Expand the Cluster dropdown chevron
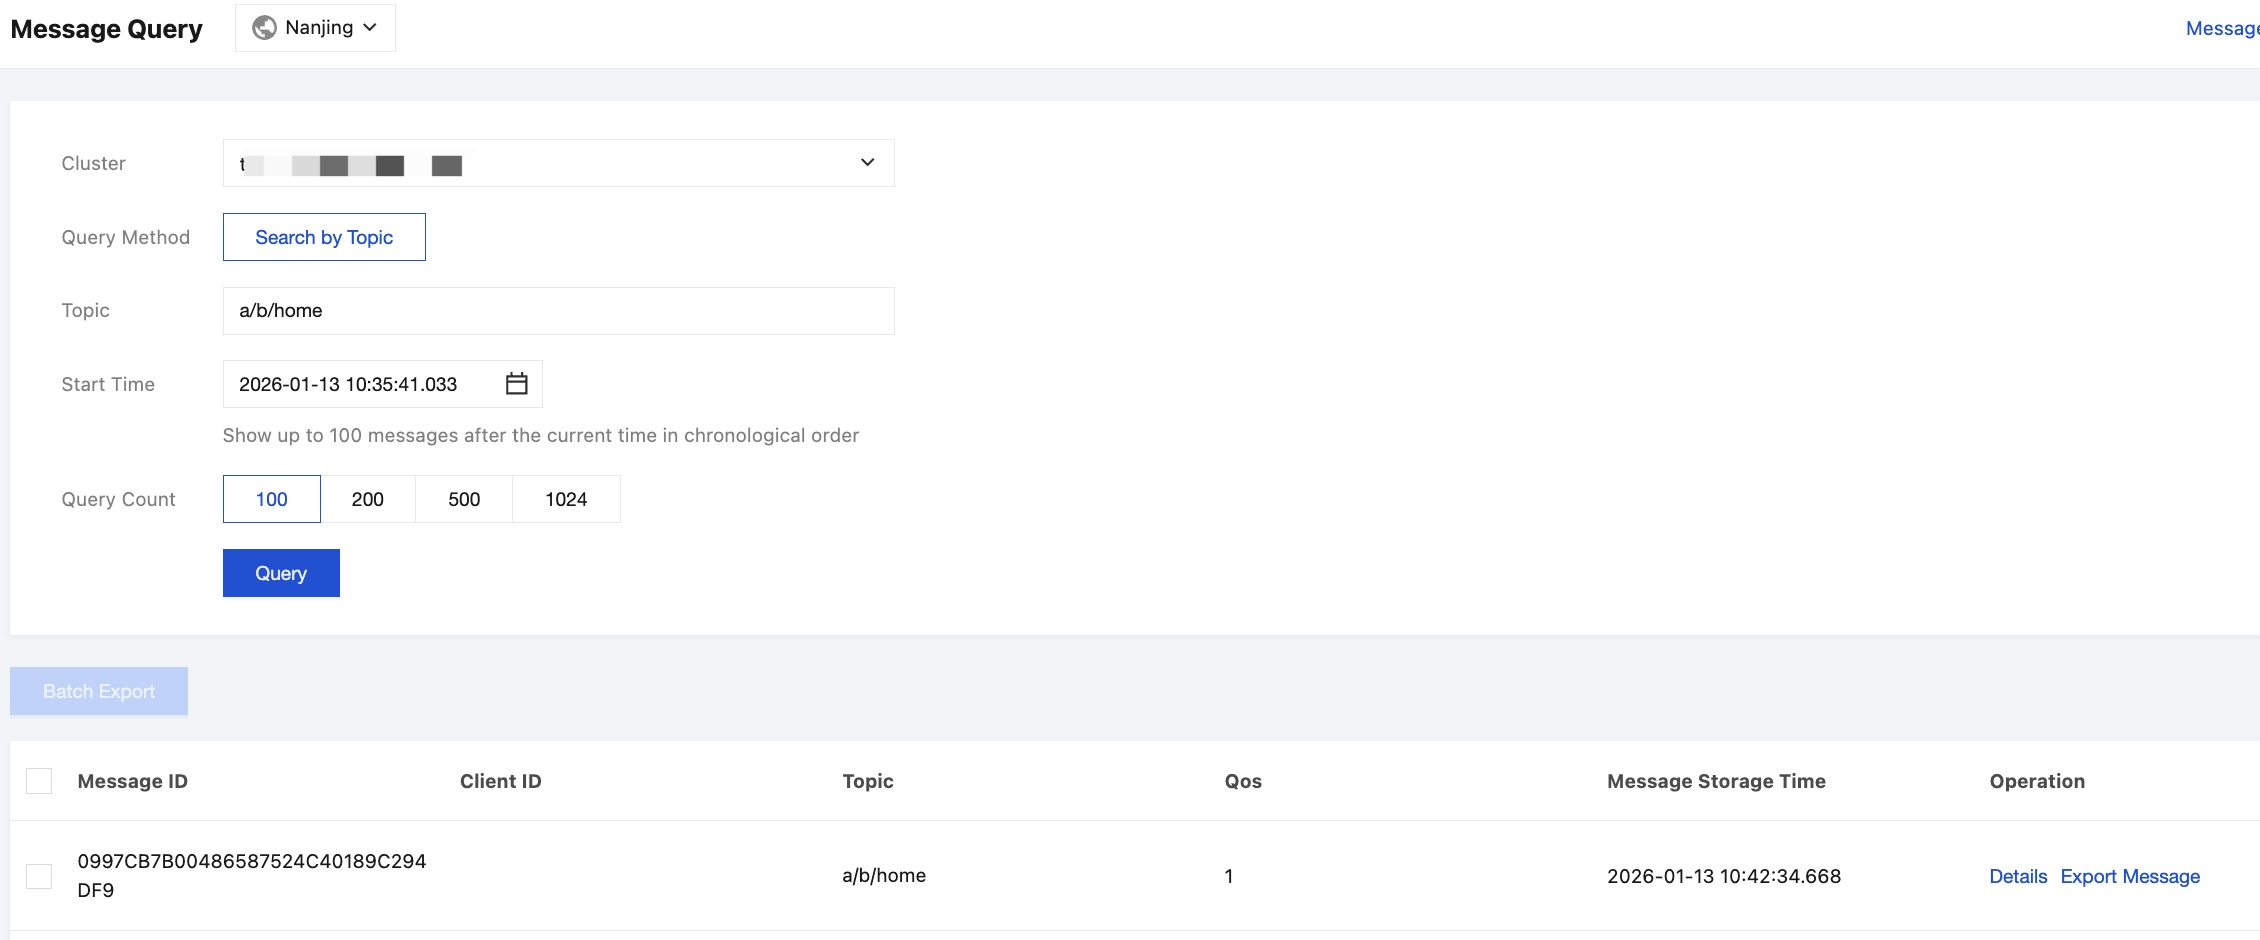 867,163
